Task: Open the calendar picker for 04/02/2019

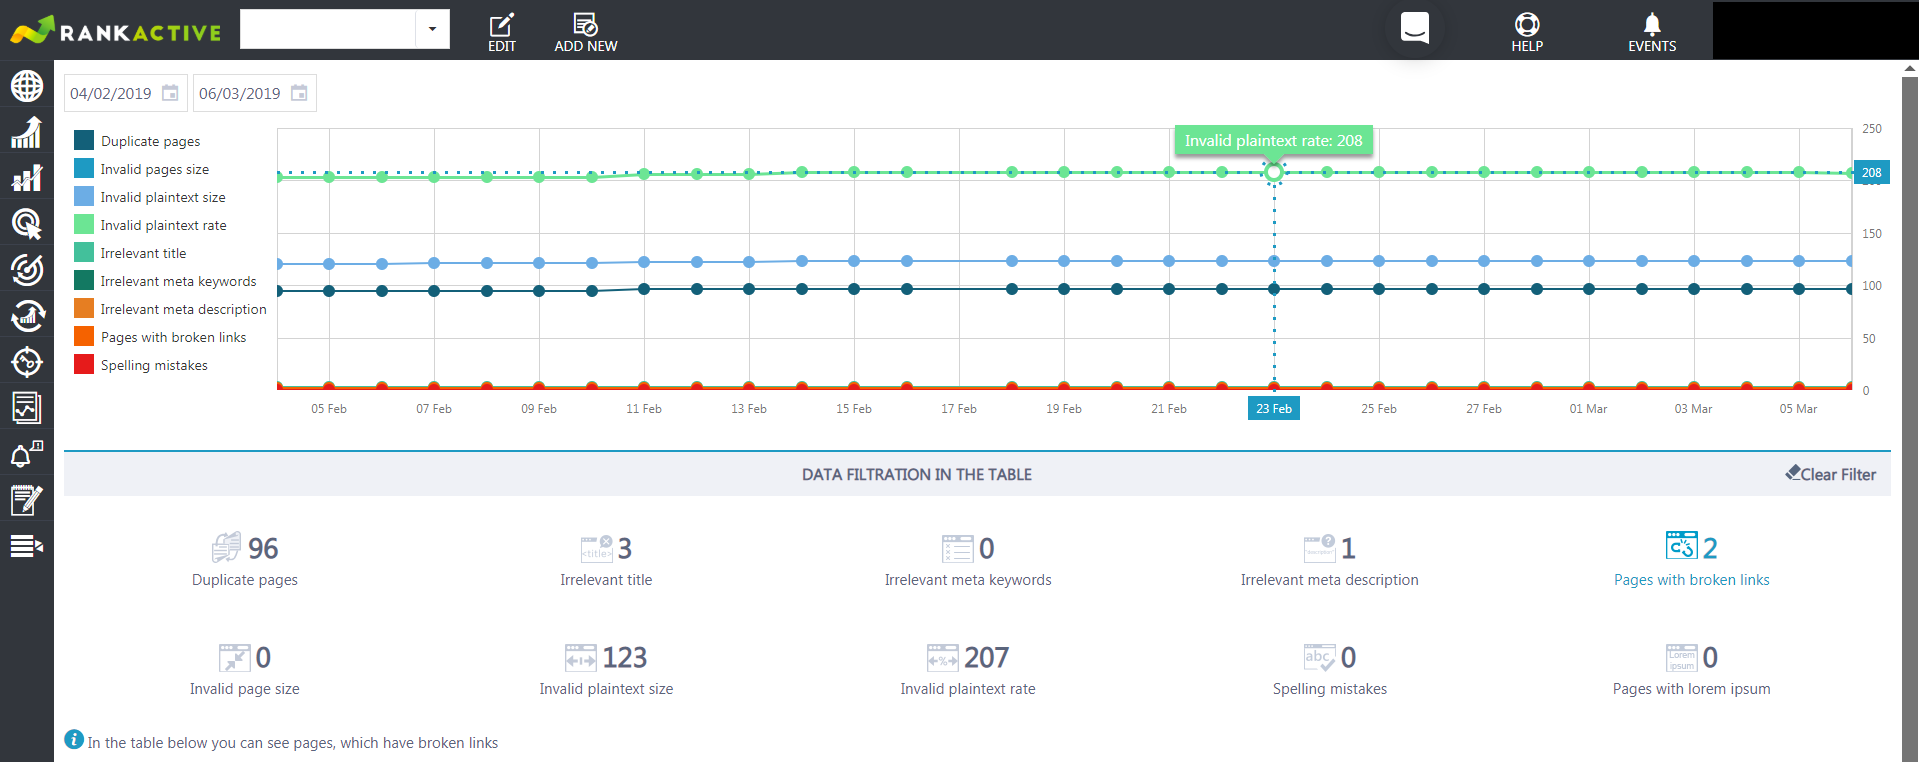Action: 171,93
